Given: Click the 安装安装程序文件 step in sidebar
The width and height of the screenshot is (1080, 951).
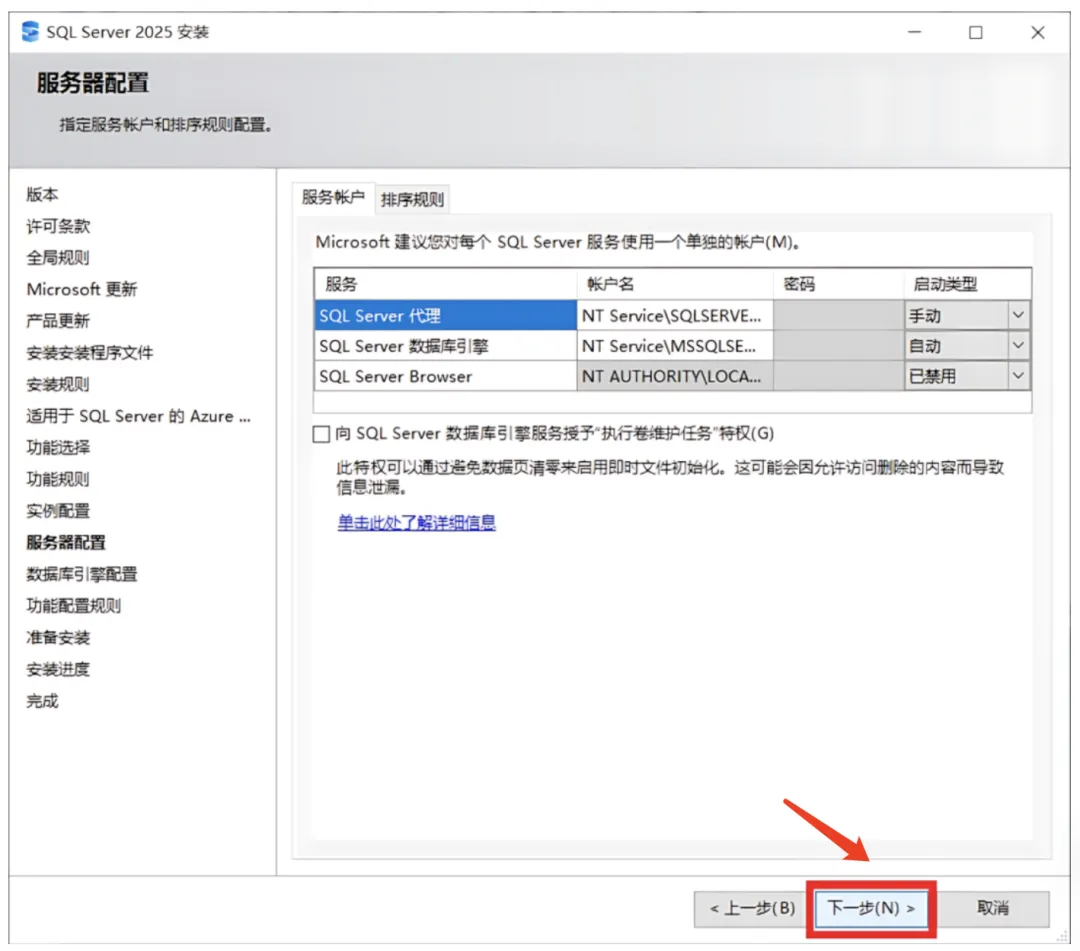Looking at the screenshot, I should tap(90, 353).
